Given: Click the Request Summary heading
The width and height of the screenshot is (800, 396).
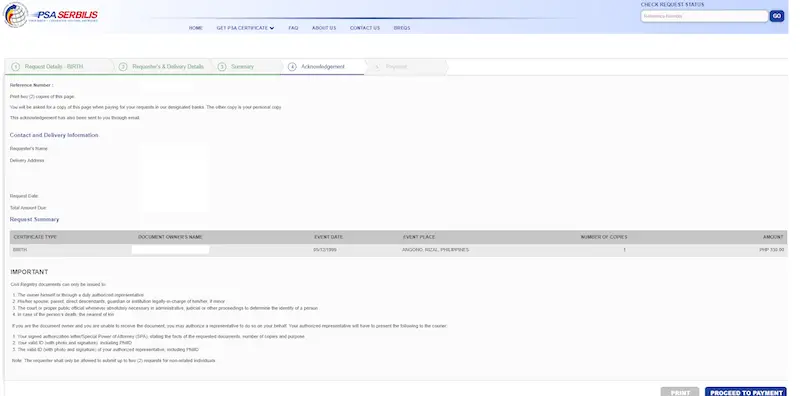Looking at the screenshot, I should click(35, 219).
